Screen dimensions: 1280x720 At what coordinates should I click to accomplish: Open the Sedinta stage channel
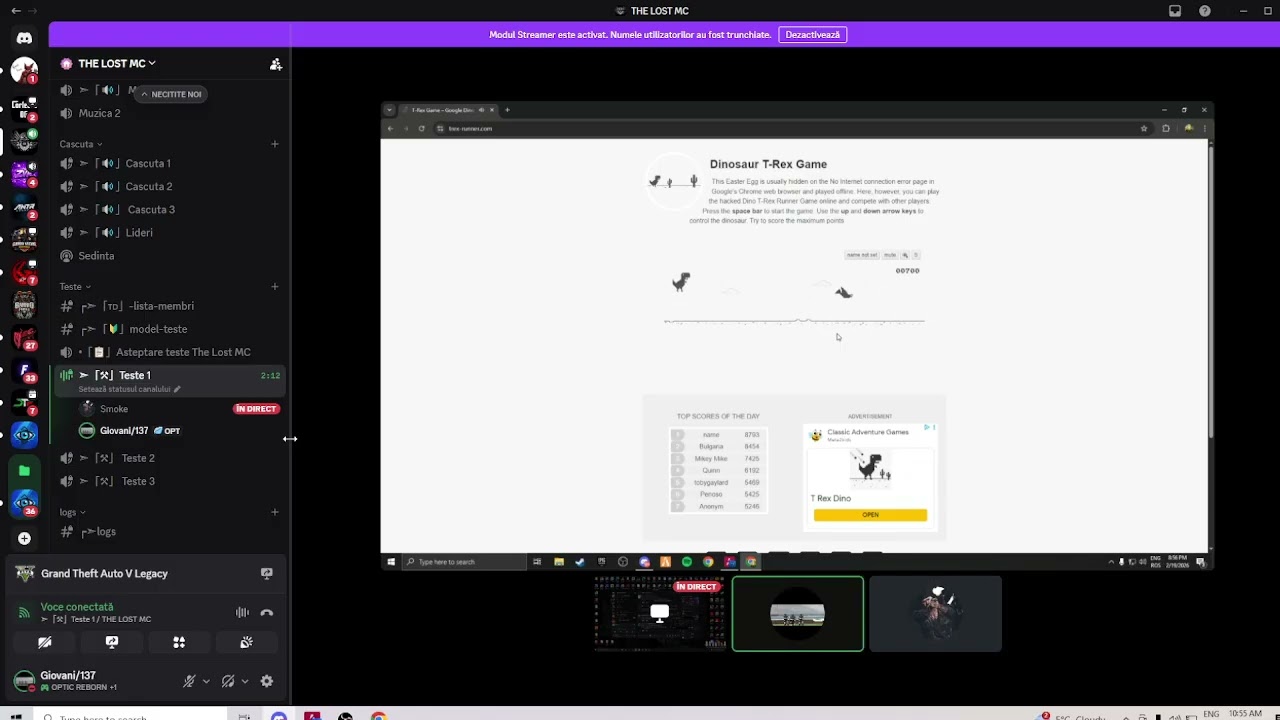tap(170, 256)
